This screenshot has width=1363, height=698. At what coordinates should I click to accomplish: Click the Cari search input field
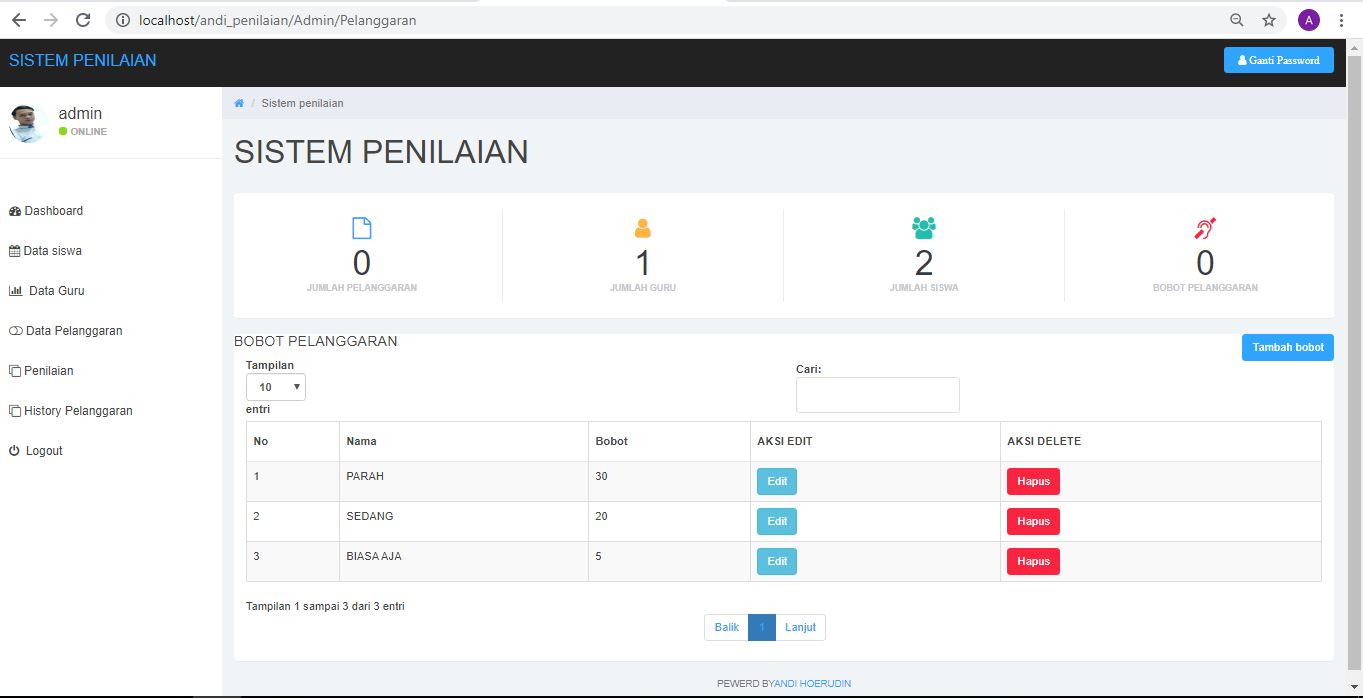(877, 395)
